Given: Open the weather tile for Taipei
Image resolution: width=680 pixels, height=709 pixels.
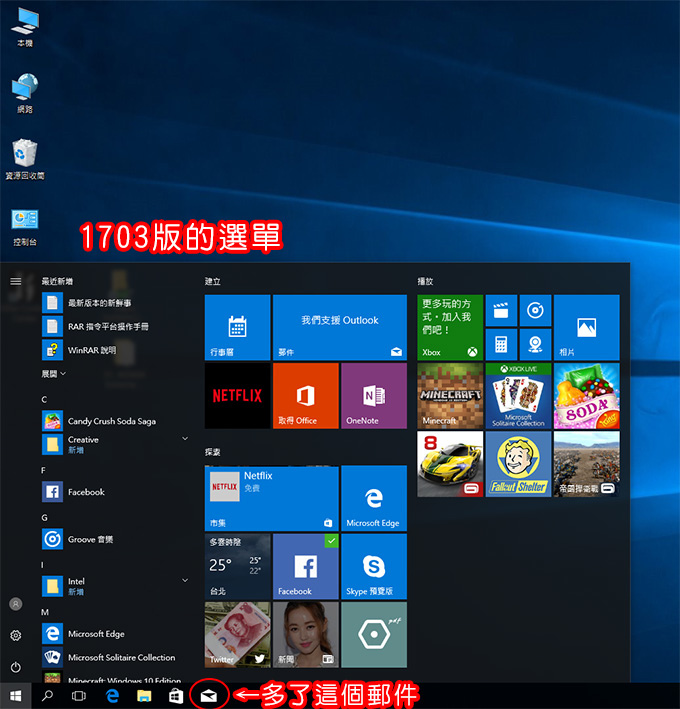Looking at the screenshot, I should [x=237, y=566].
